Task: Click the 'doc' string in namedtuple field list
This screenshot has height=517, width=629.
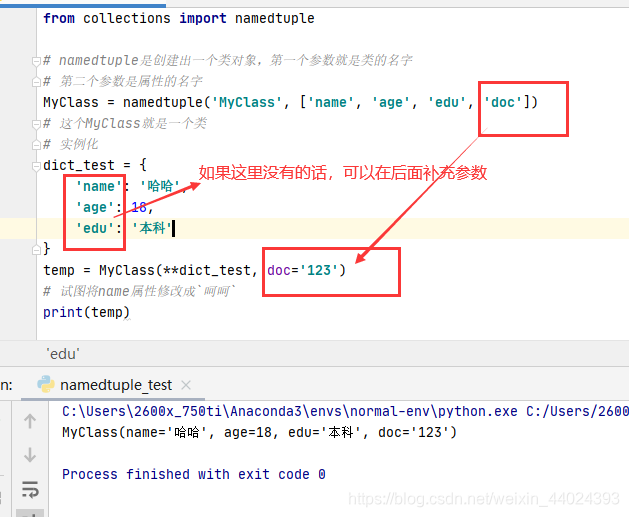Action: [x=503, y=102]
